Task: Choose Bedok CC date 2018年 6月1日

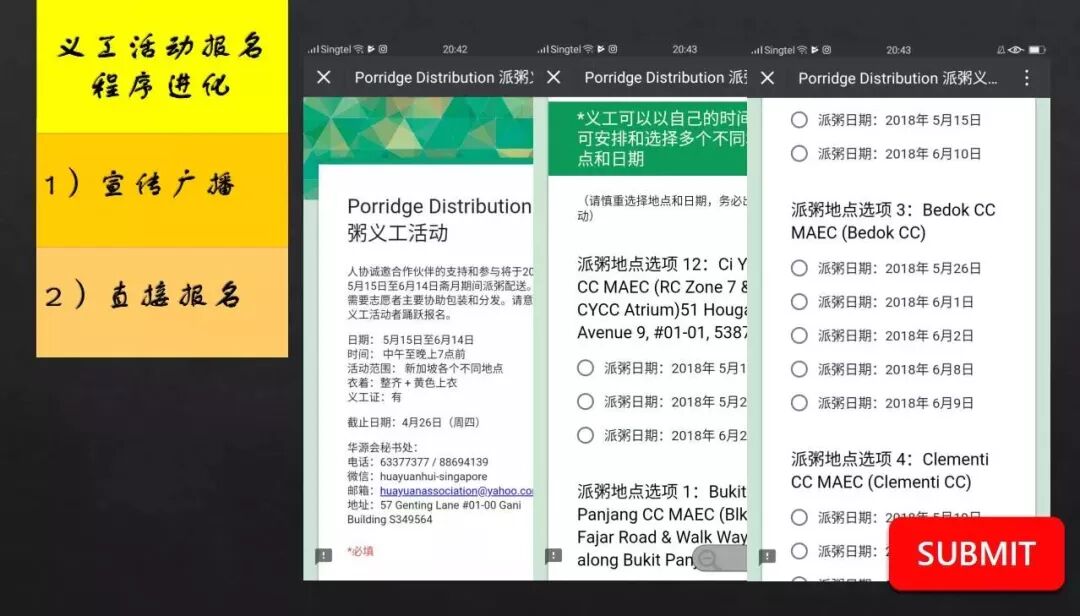Action: (x=799, y=302)
